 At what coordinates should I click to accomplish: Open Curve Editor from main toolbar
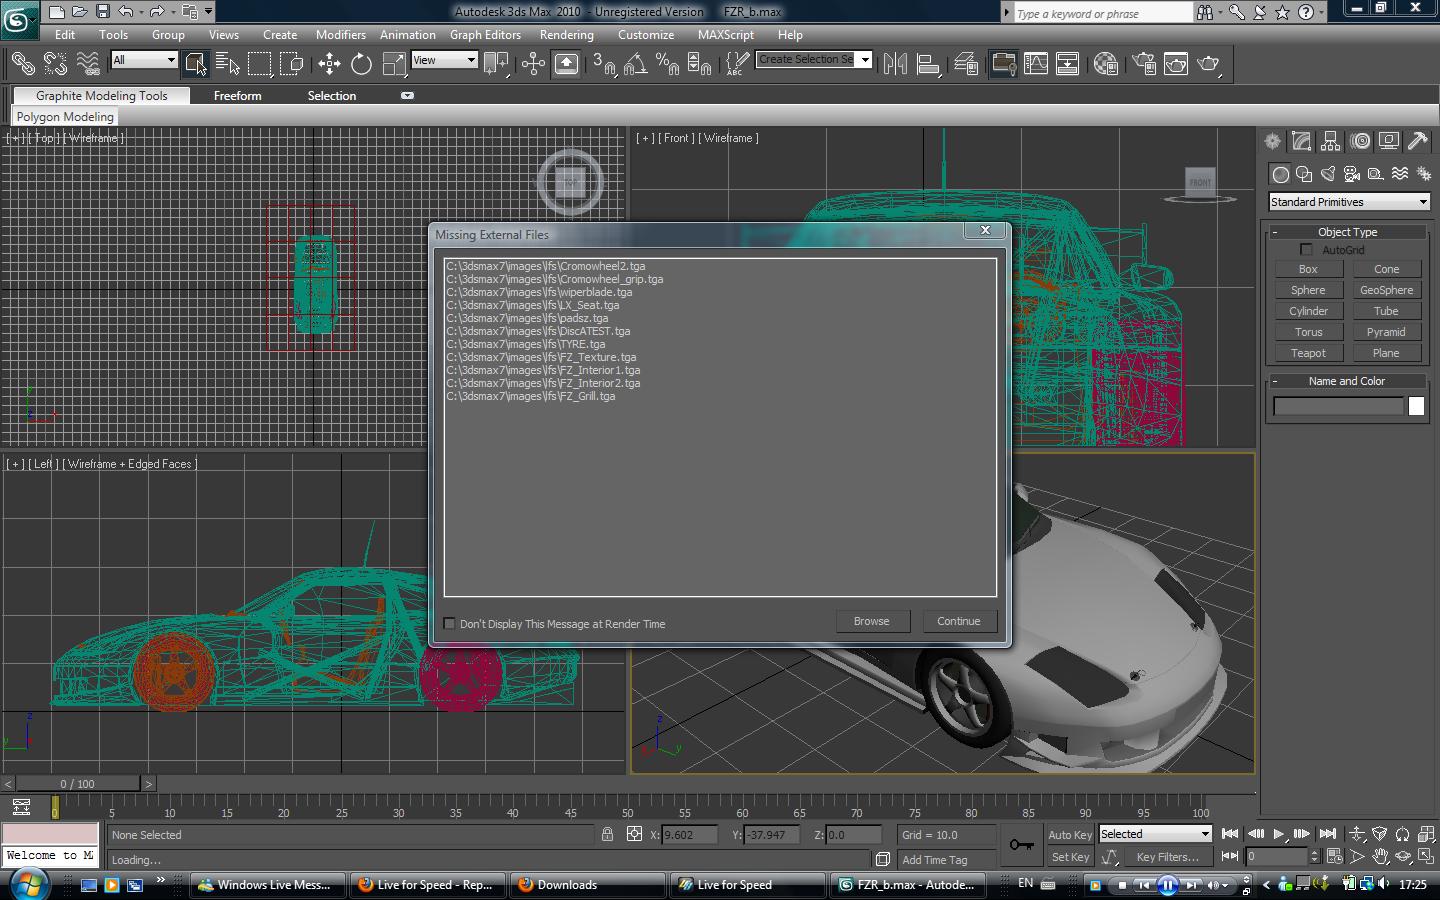point(1036,64)
